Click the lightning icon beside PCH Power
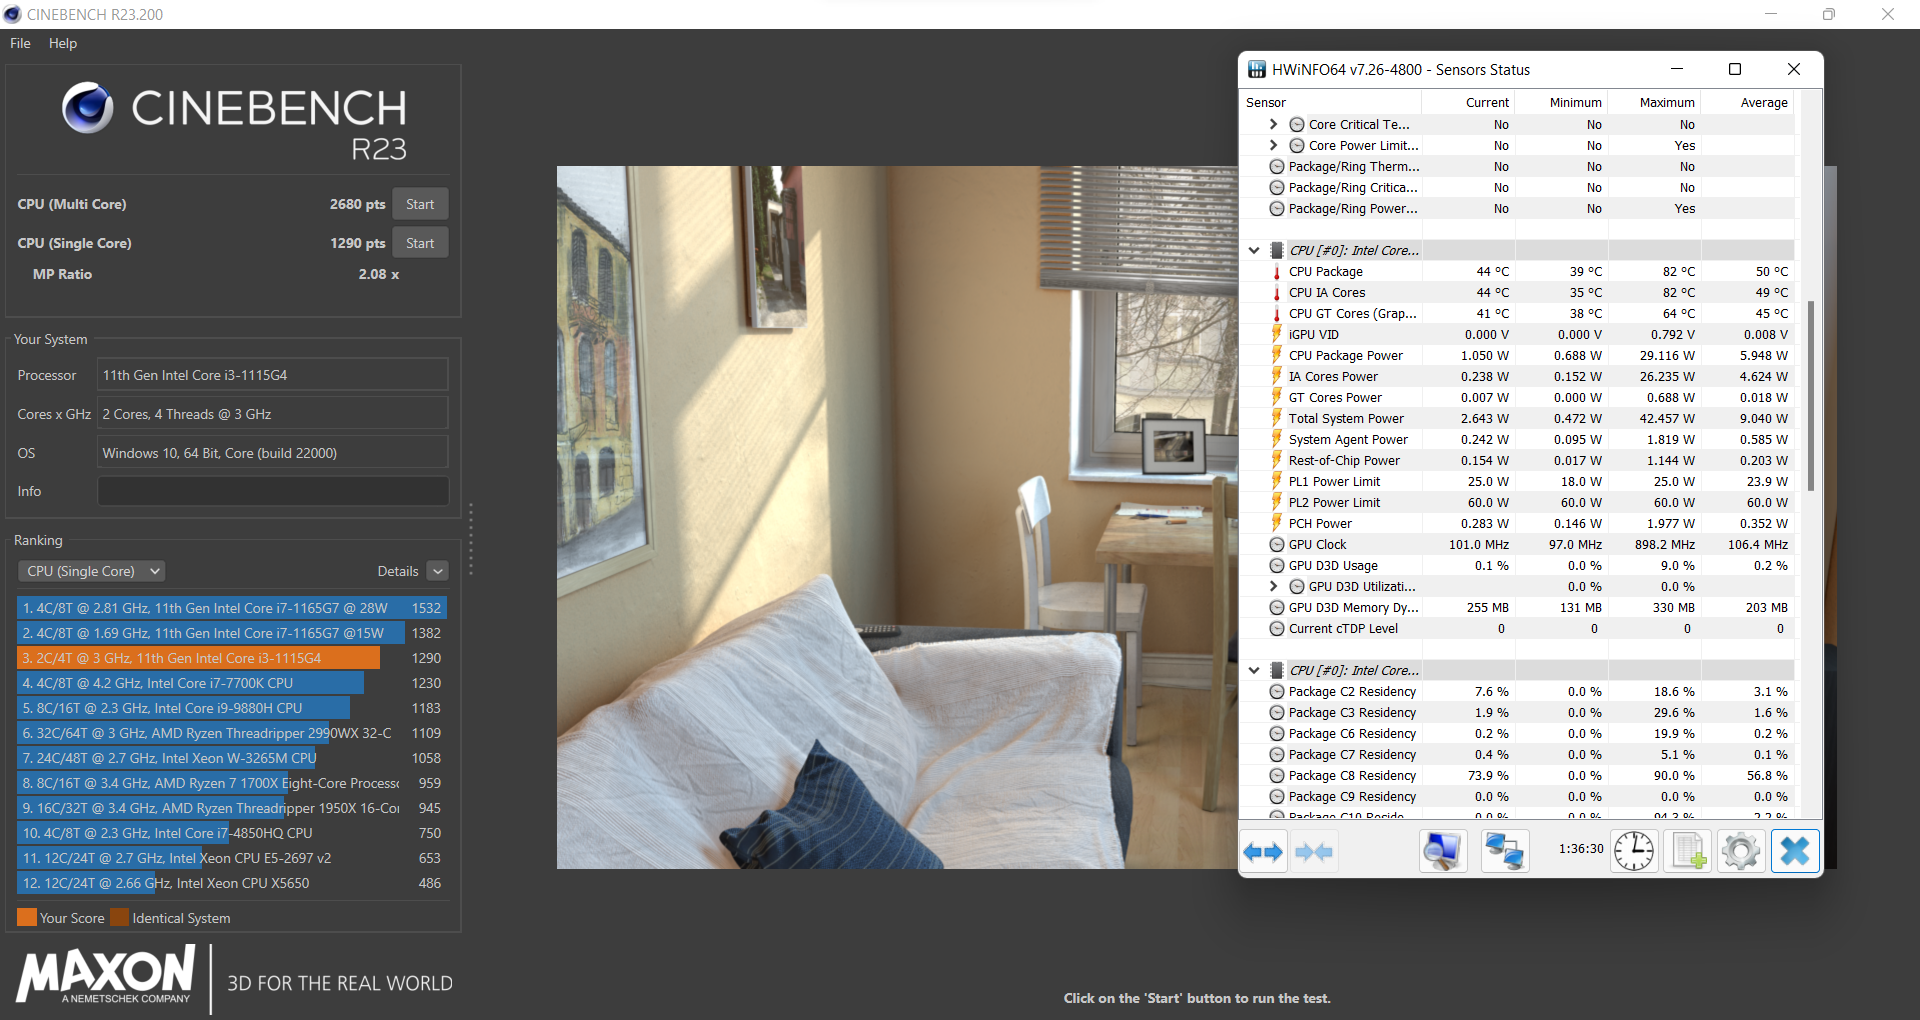The width and height of the screenshot is (1920, 1020). [1277, 523]
